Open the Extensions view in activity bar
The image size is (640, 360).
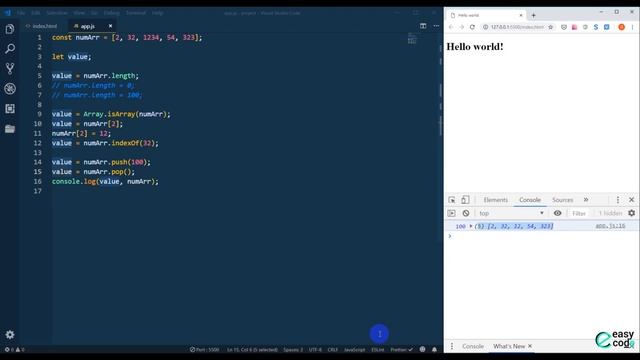[10, 108]
